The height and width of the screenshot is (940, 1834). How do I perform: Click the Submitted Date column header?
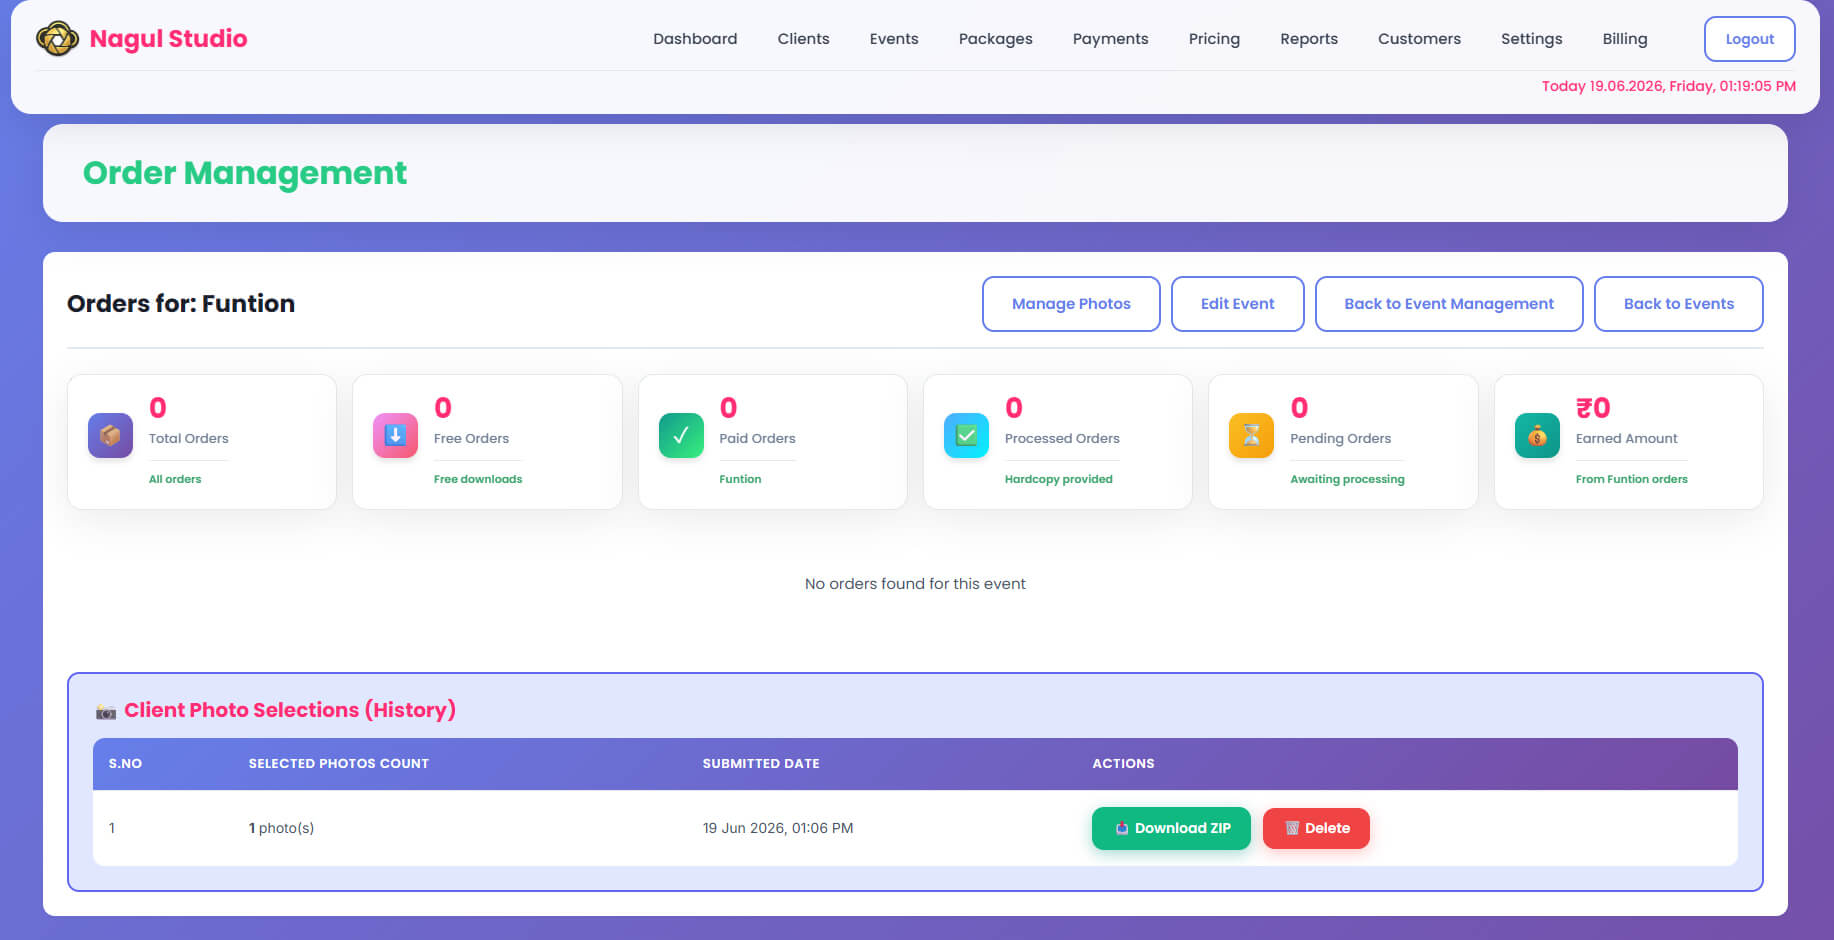(761, 763)
